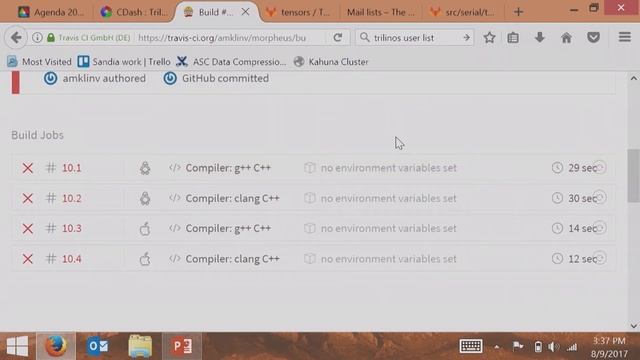This screenshot has width=640, height=360.
Task: Open Firefox from the taskbar
Action: [x=56, y=346]
